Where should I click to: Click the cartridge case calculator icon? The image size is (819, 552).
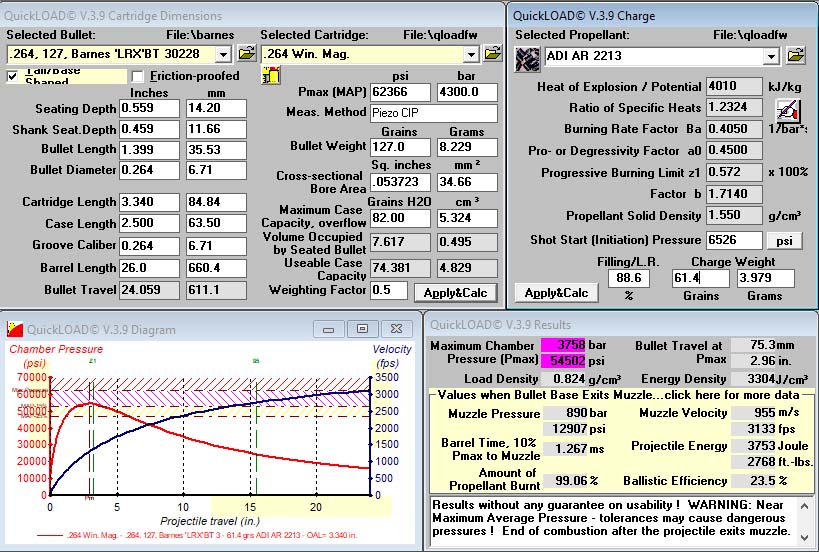271,75
